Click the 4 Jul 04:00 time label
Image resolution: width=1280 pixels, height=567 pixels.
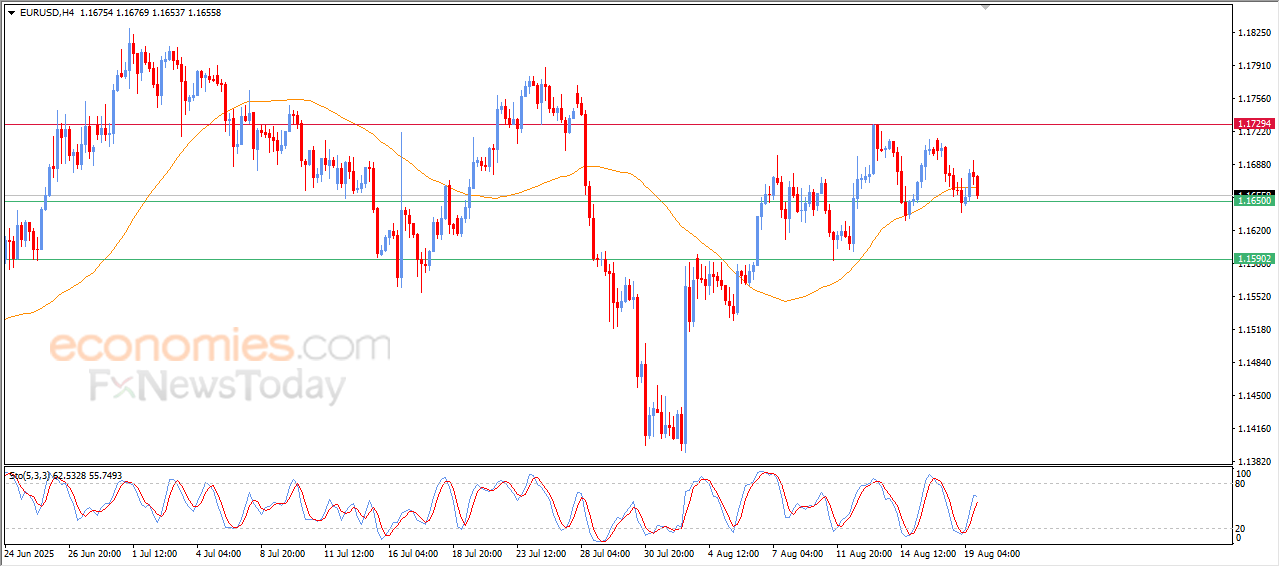point(221,553)
